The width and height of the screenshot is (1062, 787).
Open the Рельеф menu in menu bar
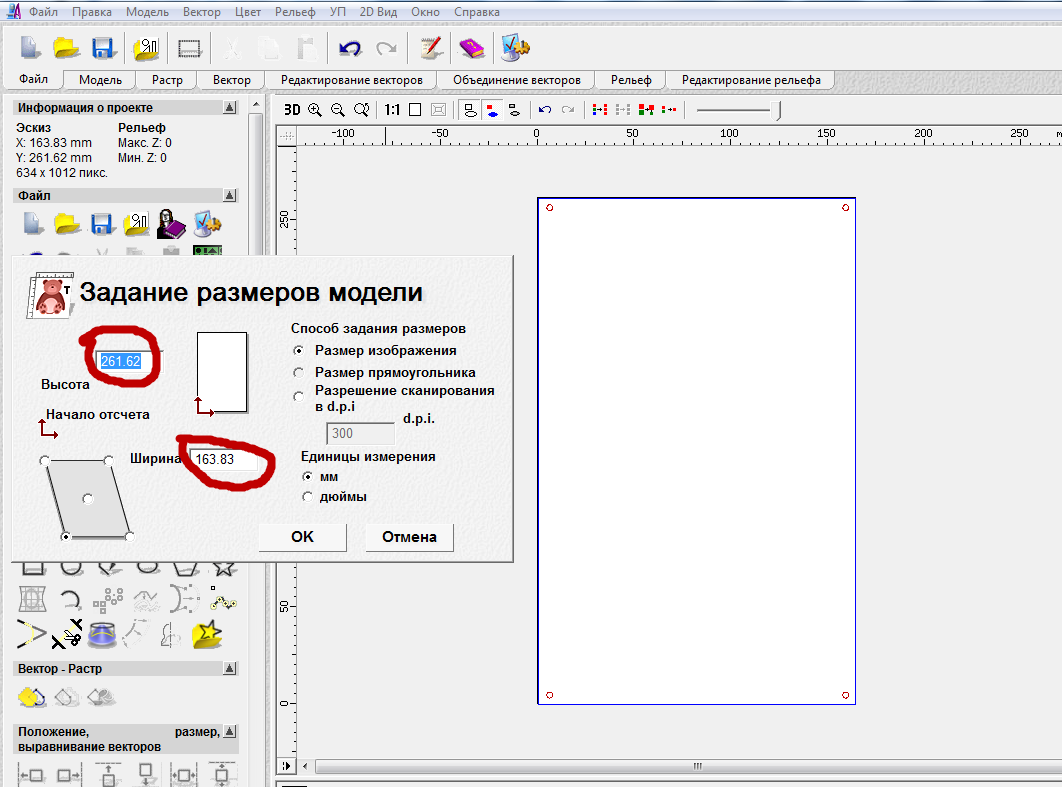coord(295,12)
